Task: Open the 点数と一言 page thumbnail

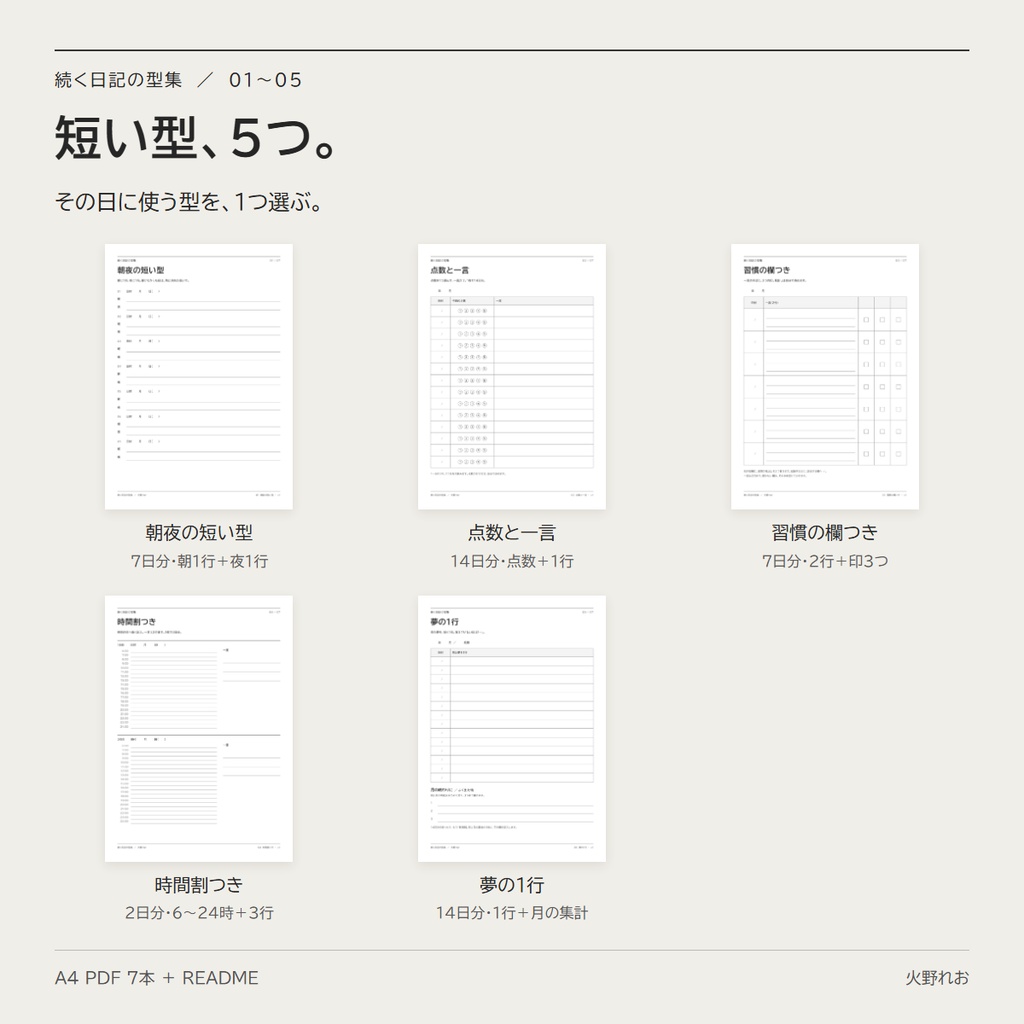Action: coord(512,377)
